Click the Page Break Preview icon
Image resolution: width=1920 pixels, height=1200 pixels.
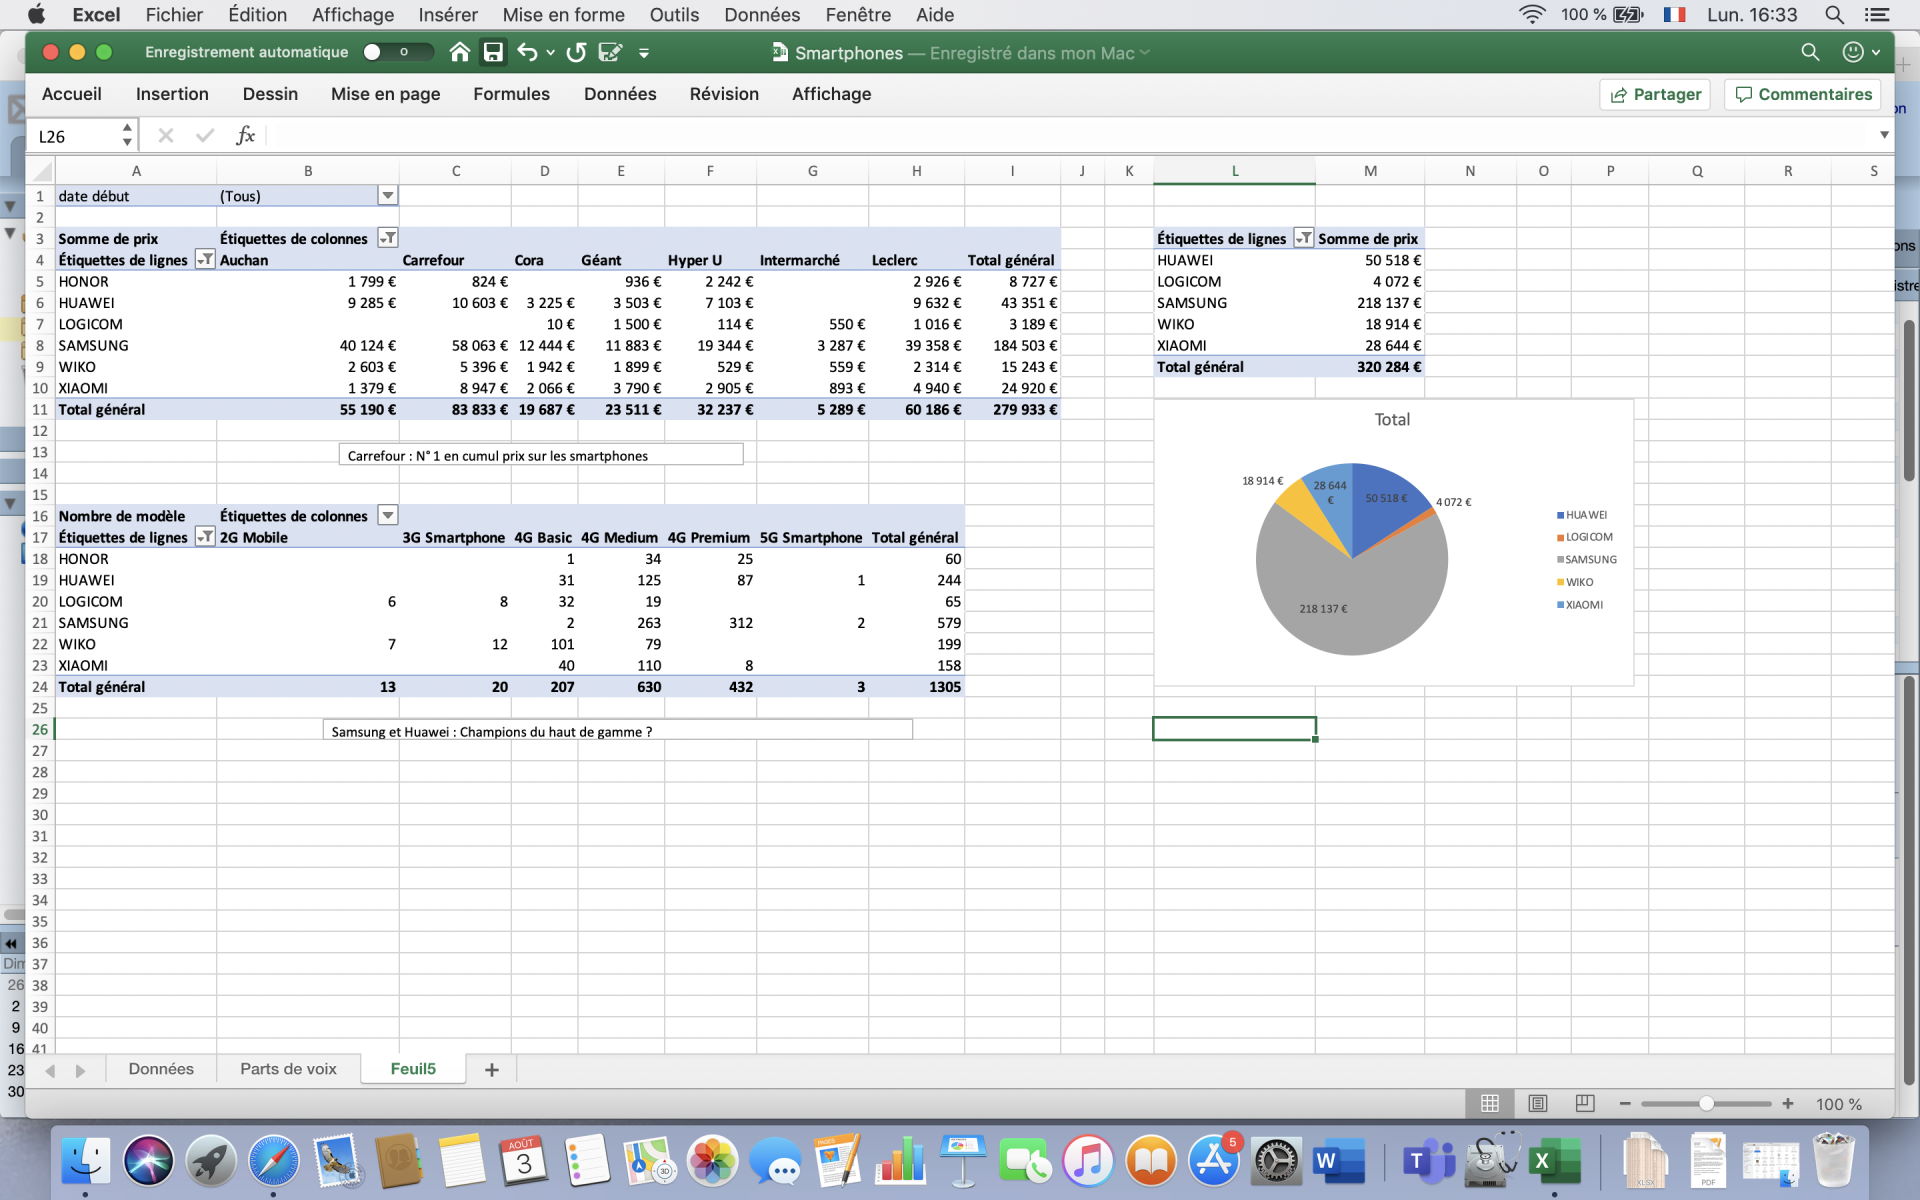1585,1103
